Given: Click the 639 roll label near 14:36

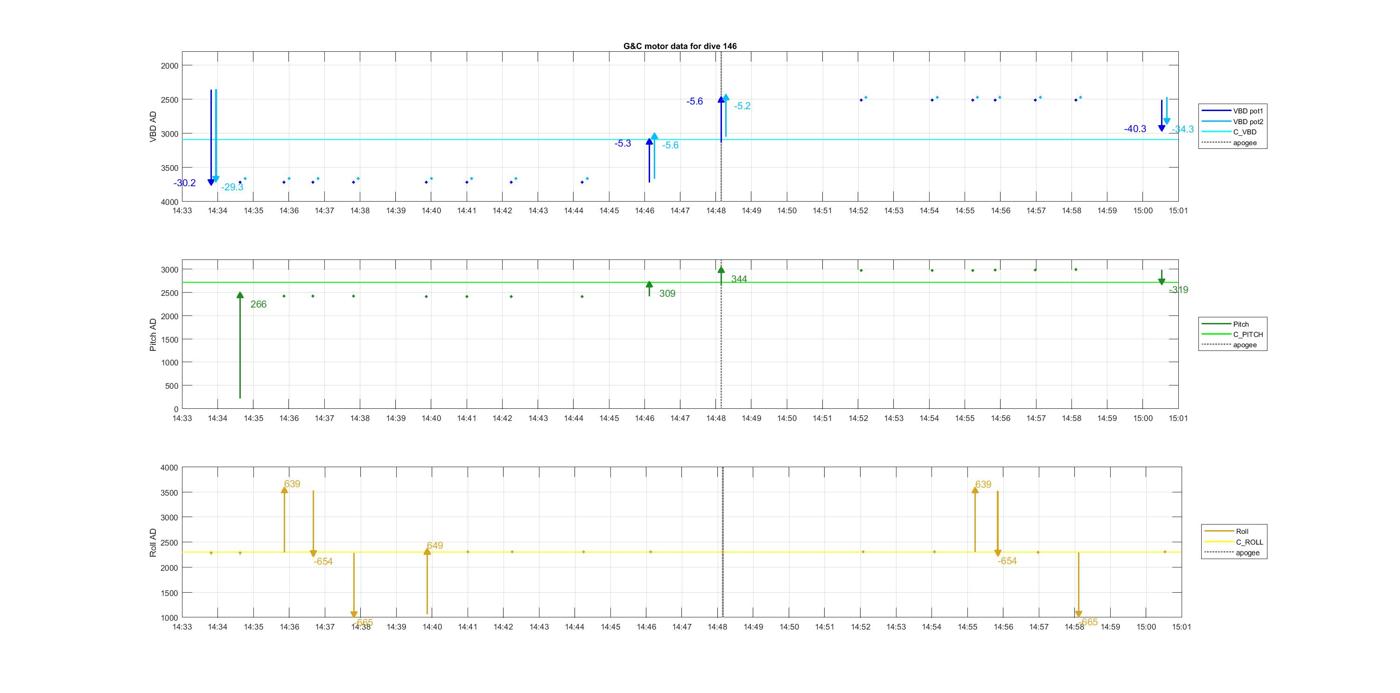Looking at the screenshot, I should [x=292, y=484].
